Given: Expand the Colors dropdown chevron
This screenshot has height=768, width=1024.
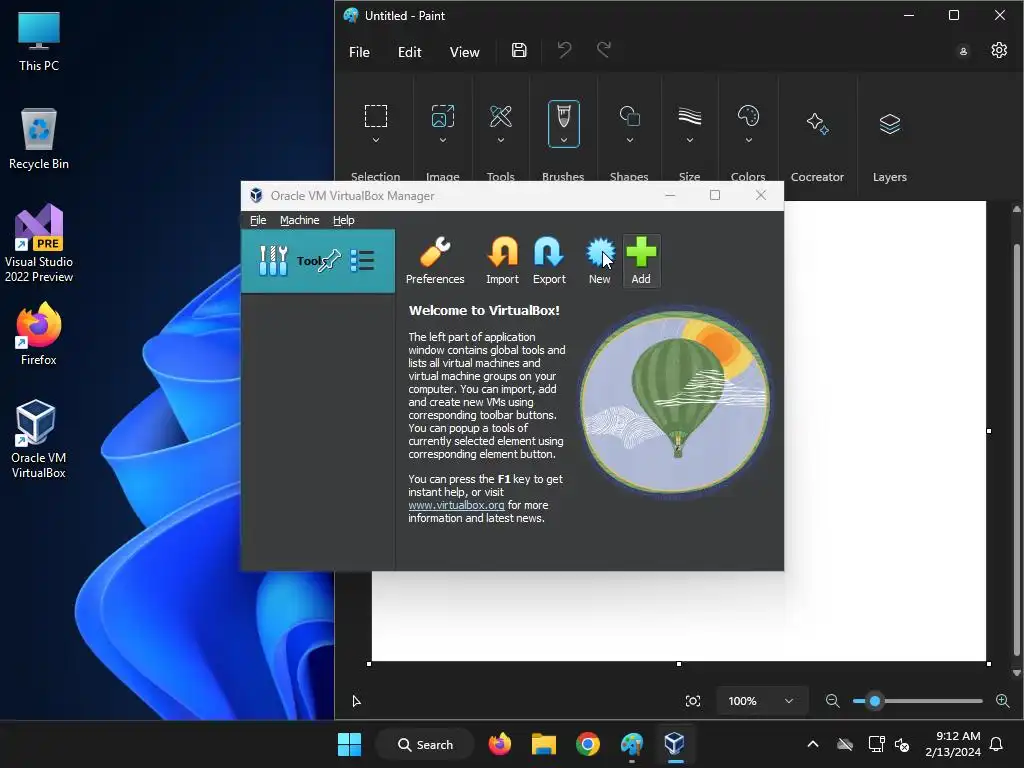Looking at the screenshot, I should coord(748,140).
